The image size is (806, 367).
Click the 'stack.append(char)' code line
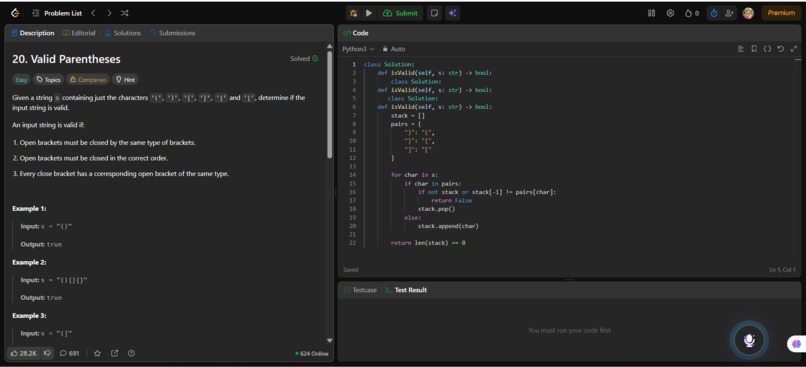coord(448,226)
